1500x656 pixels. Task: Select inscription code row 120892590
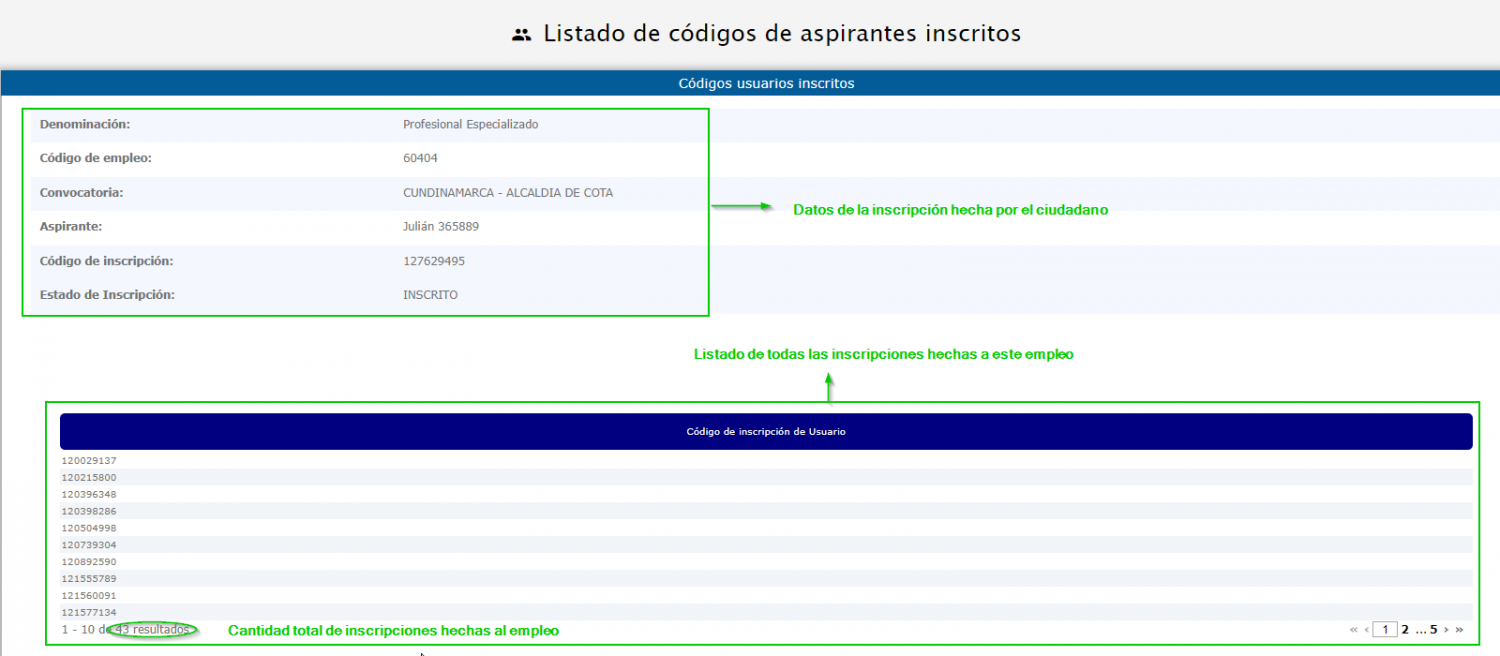click(89, 562)
